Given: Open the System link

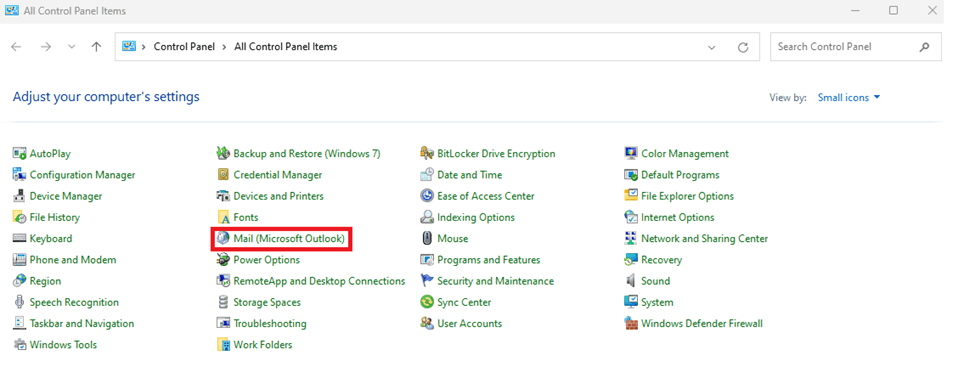Looking at the screenshot, I should point(657,302).
